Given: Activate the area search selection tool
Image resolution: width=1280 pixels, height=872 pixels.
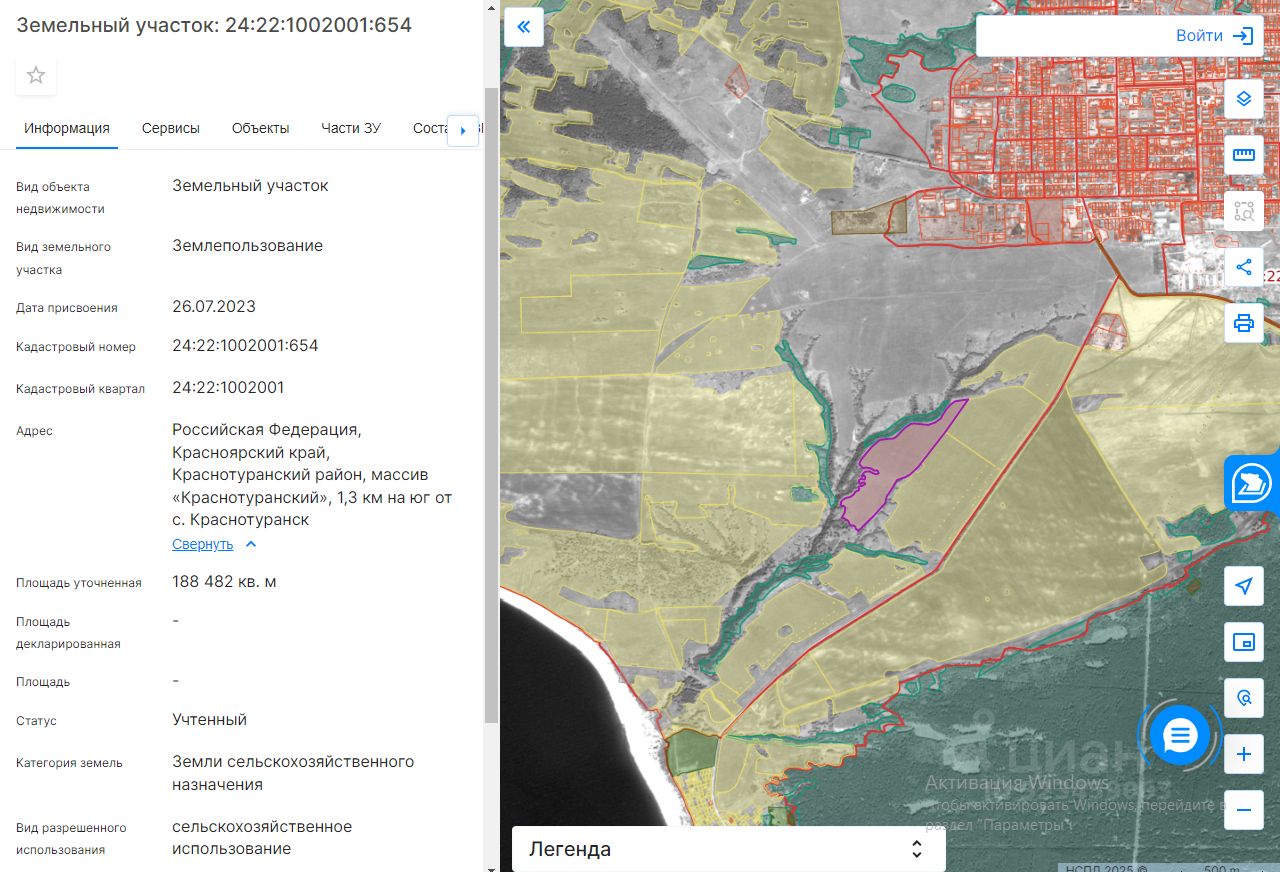Looking at the screenshot, I should pyautogui.click(x=1244, y=211).
